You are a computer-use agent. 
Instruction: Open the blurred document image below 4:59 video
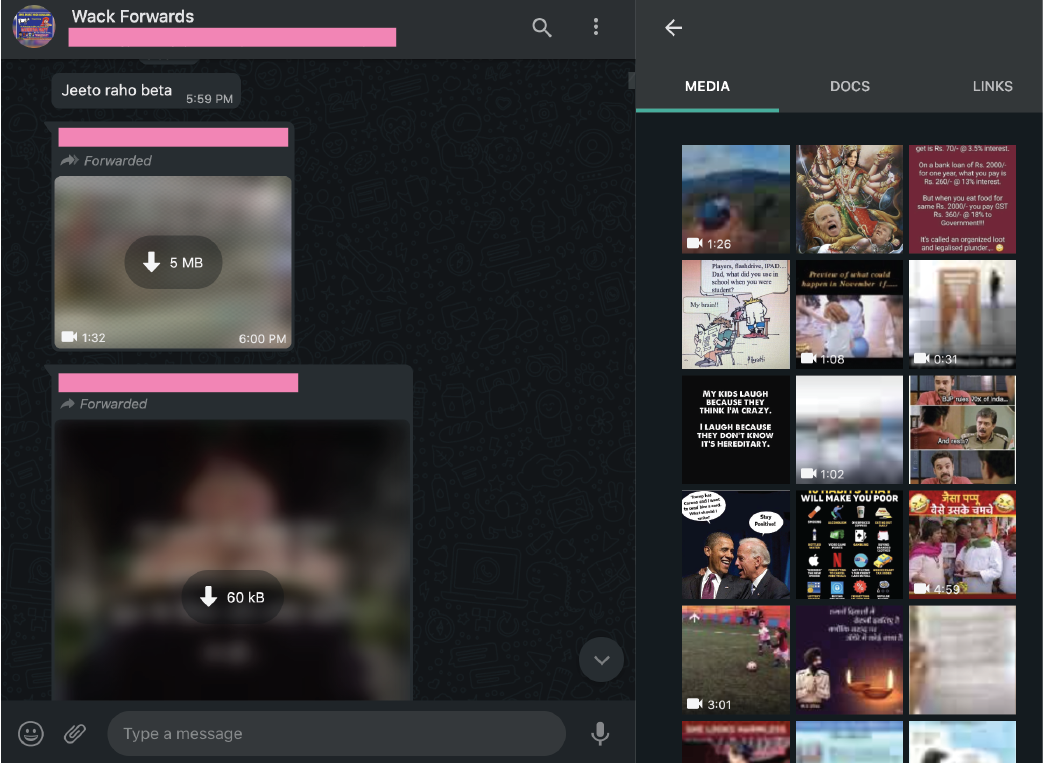(x=963, y=660)
